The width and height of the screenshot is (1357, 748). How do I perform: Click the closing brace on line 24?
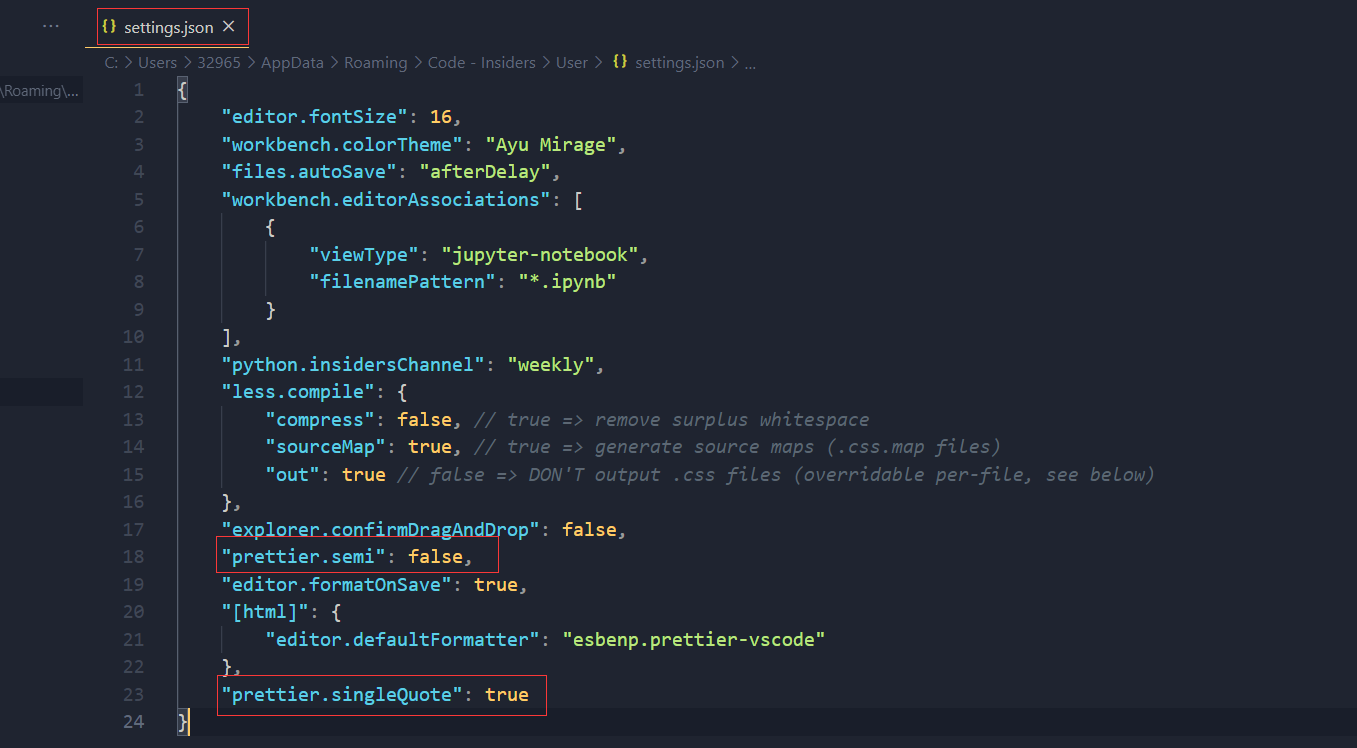coord(182,722)
